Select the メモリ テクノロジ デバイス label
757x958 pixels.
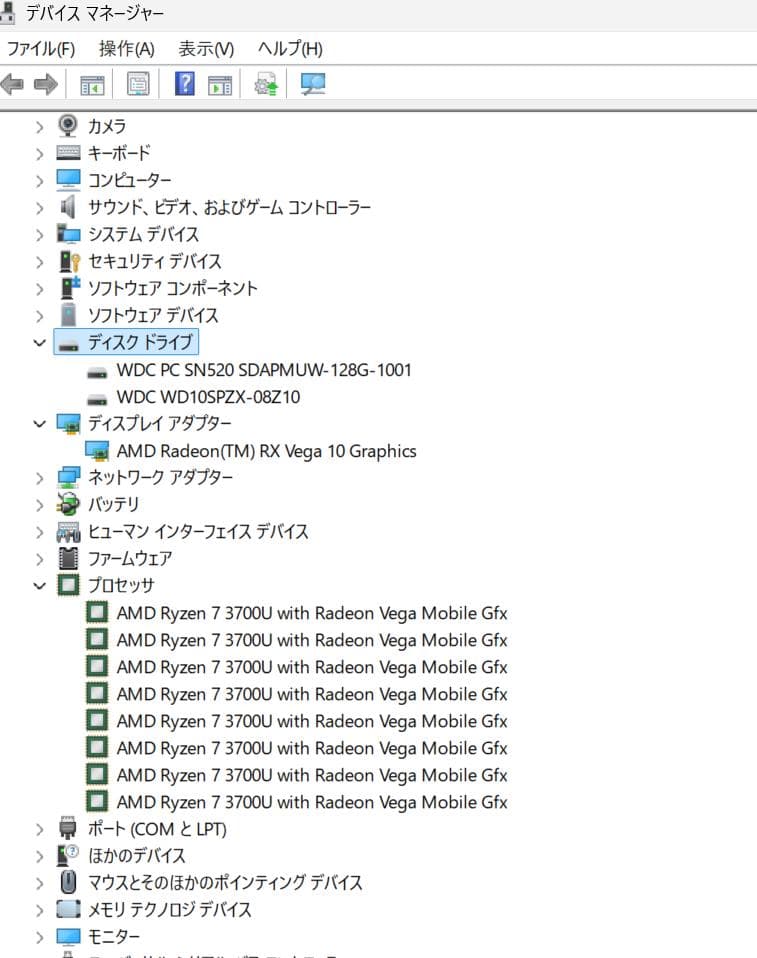pos(169,909)
